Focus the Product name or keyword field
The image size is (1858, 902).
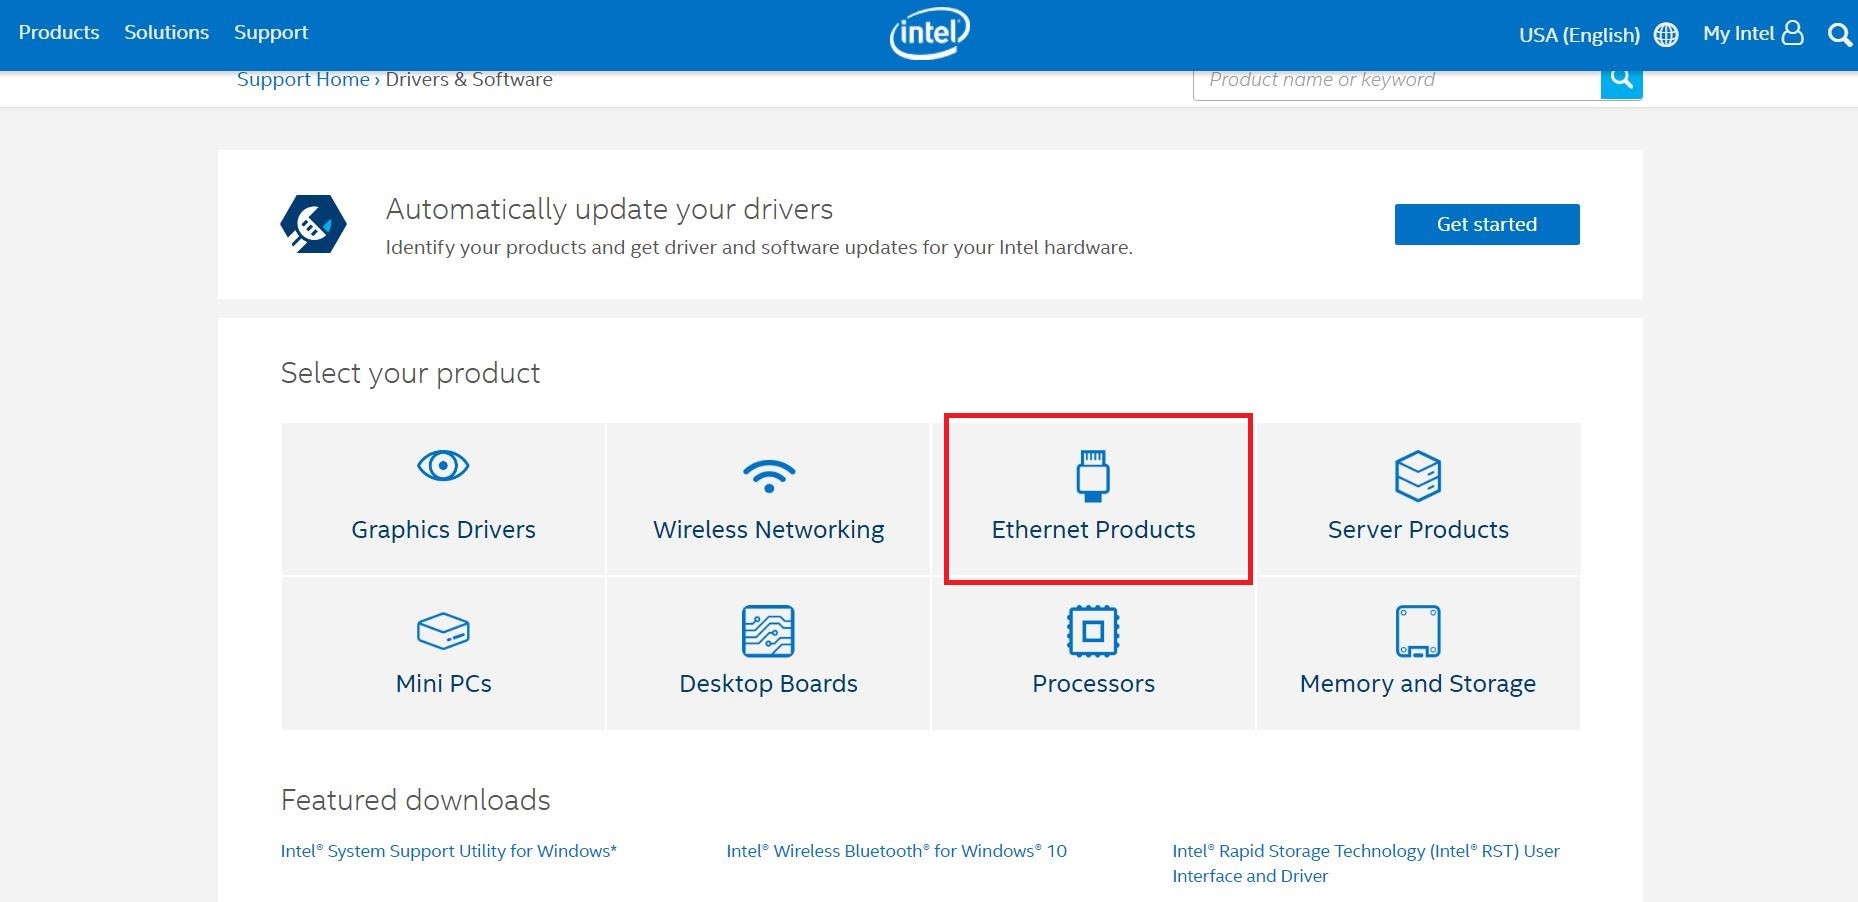point(1396,80)
